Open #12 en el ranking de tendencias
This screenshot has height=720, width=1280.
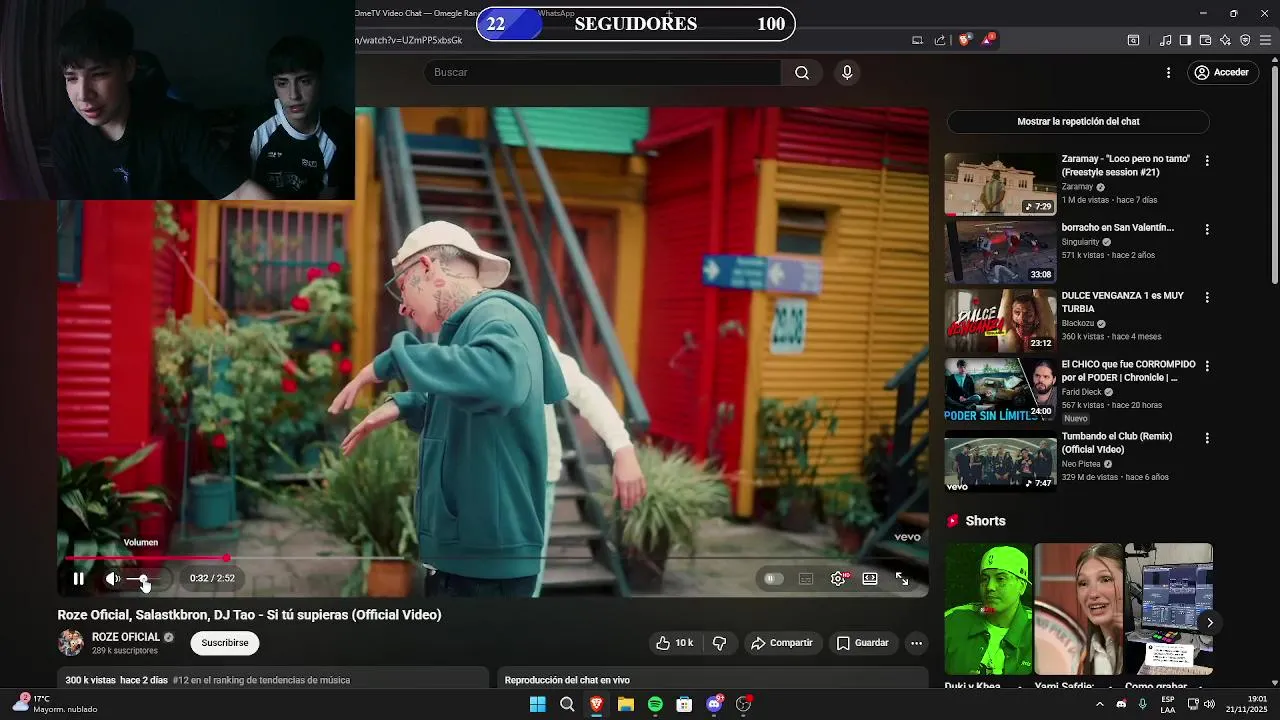pos(261,680)
